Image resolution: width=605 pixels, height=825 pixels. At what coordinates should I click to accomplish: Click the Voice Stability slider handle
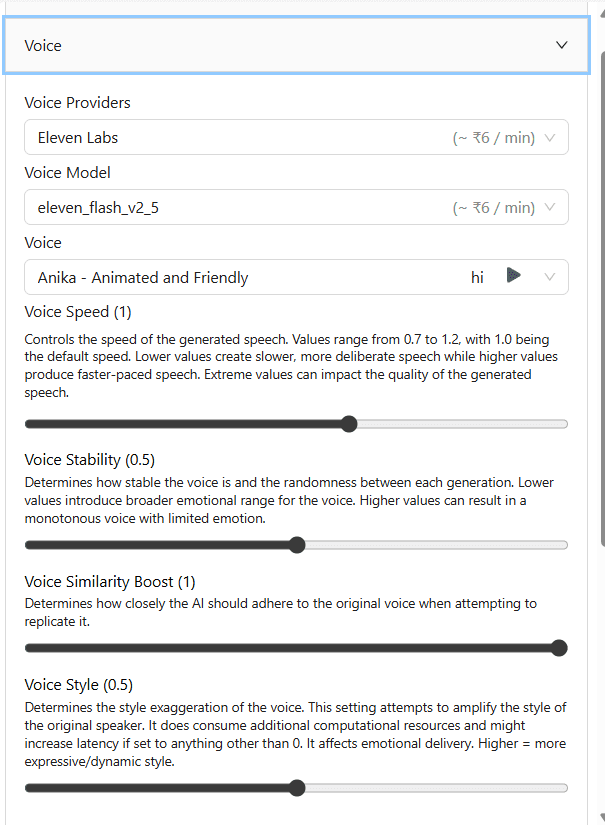coord(296,545)
